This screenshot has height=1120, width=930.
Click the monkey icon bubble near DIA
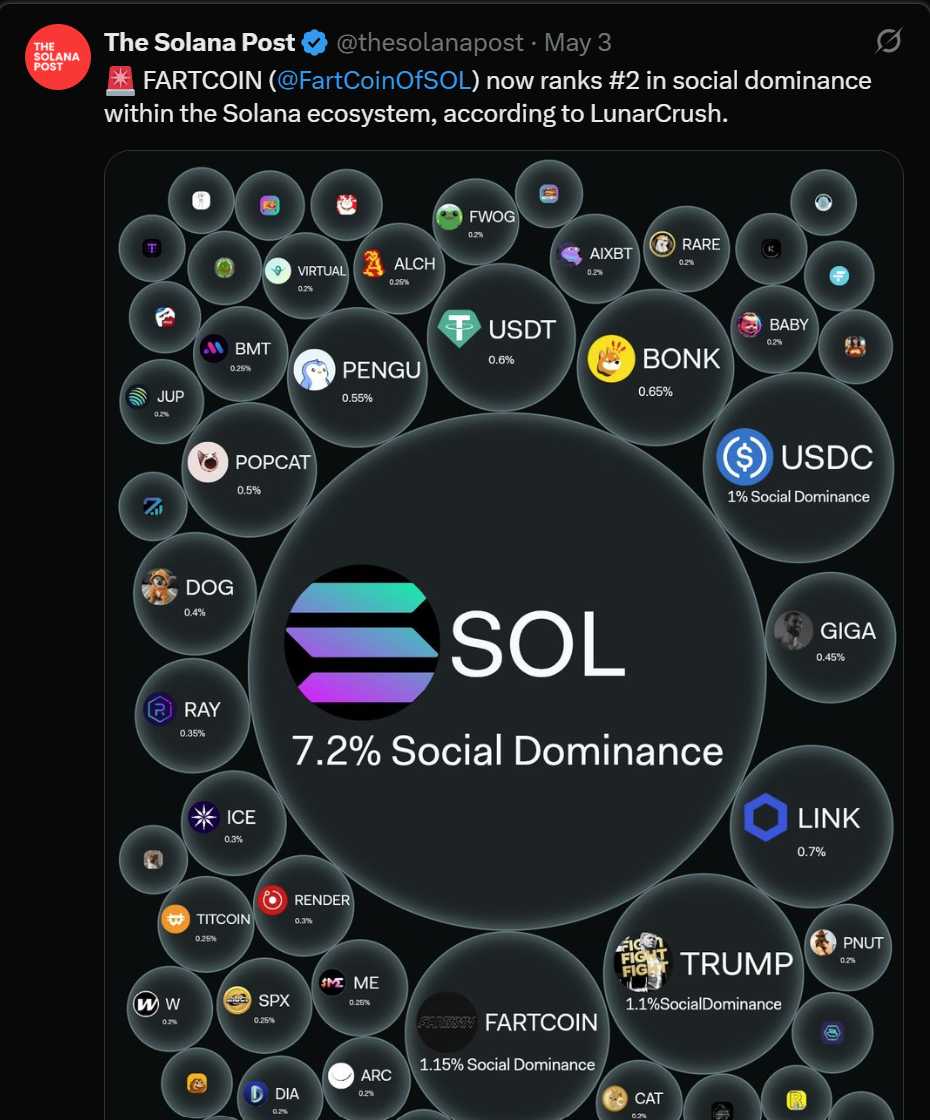pyautogui.click(x=197, y=1084)
